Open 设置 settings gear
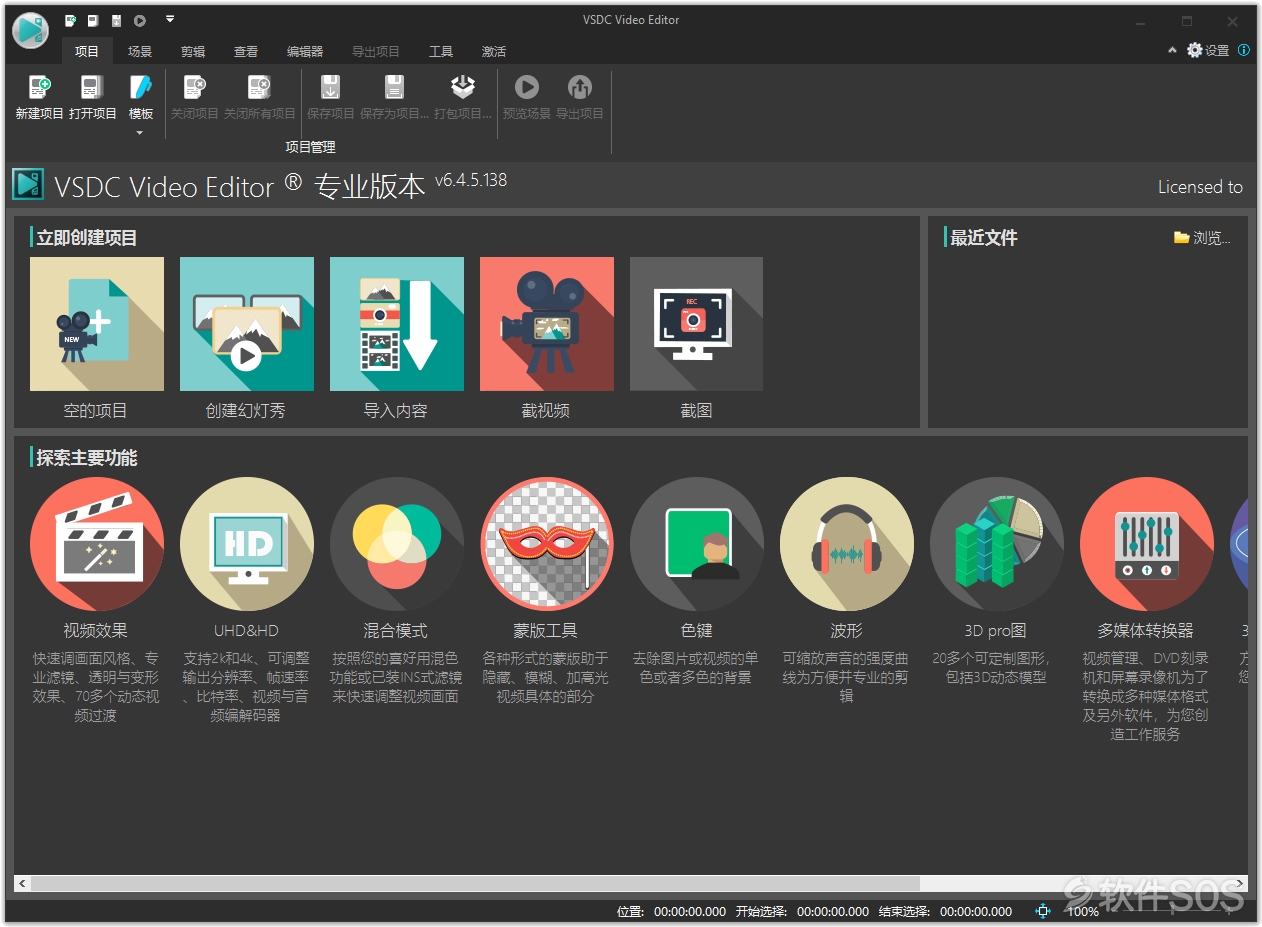Image resolution: width=1262 pixels, height=927 pixels. (1208, 50)
